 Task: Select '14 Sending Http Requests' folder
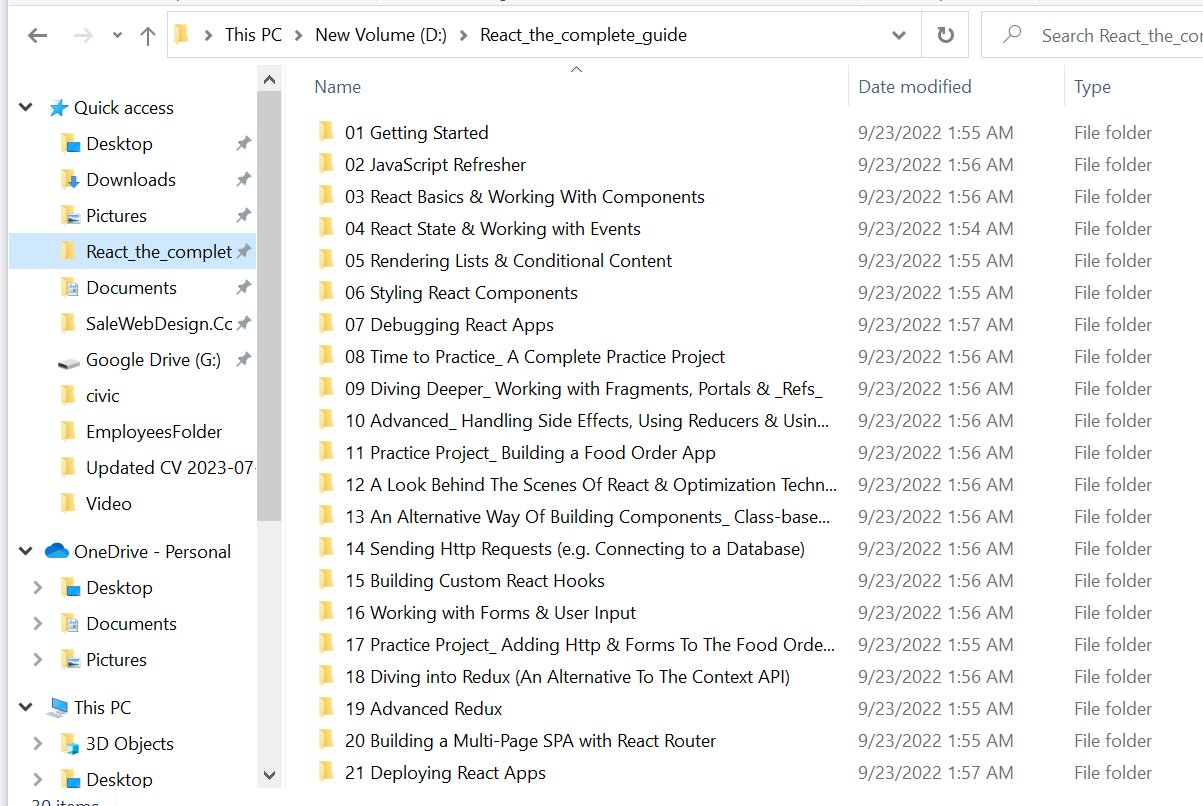click(575, 549)
